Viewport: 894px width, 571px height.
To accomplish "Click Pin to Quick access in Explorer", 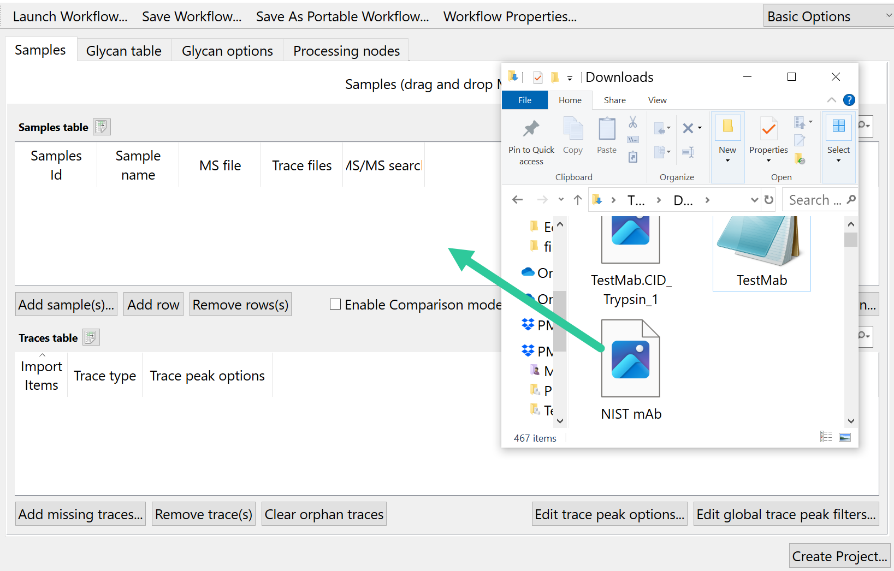I will tap(531, 143).
